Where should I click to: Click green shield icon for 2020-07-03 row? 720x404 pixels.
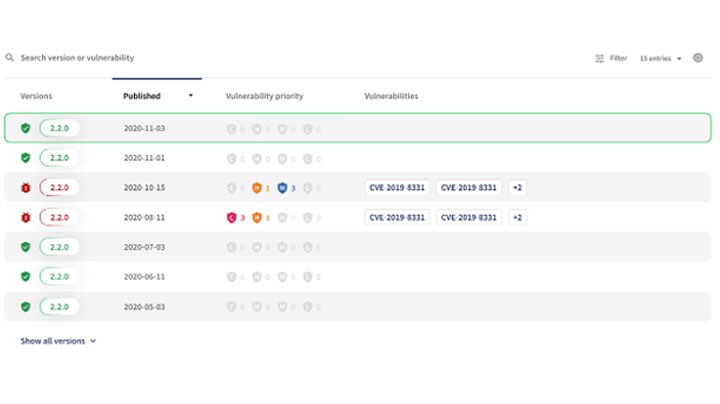tap(26, 247)
